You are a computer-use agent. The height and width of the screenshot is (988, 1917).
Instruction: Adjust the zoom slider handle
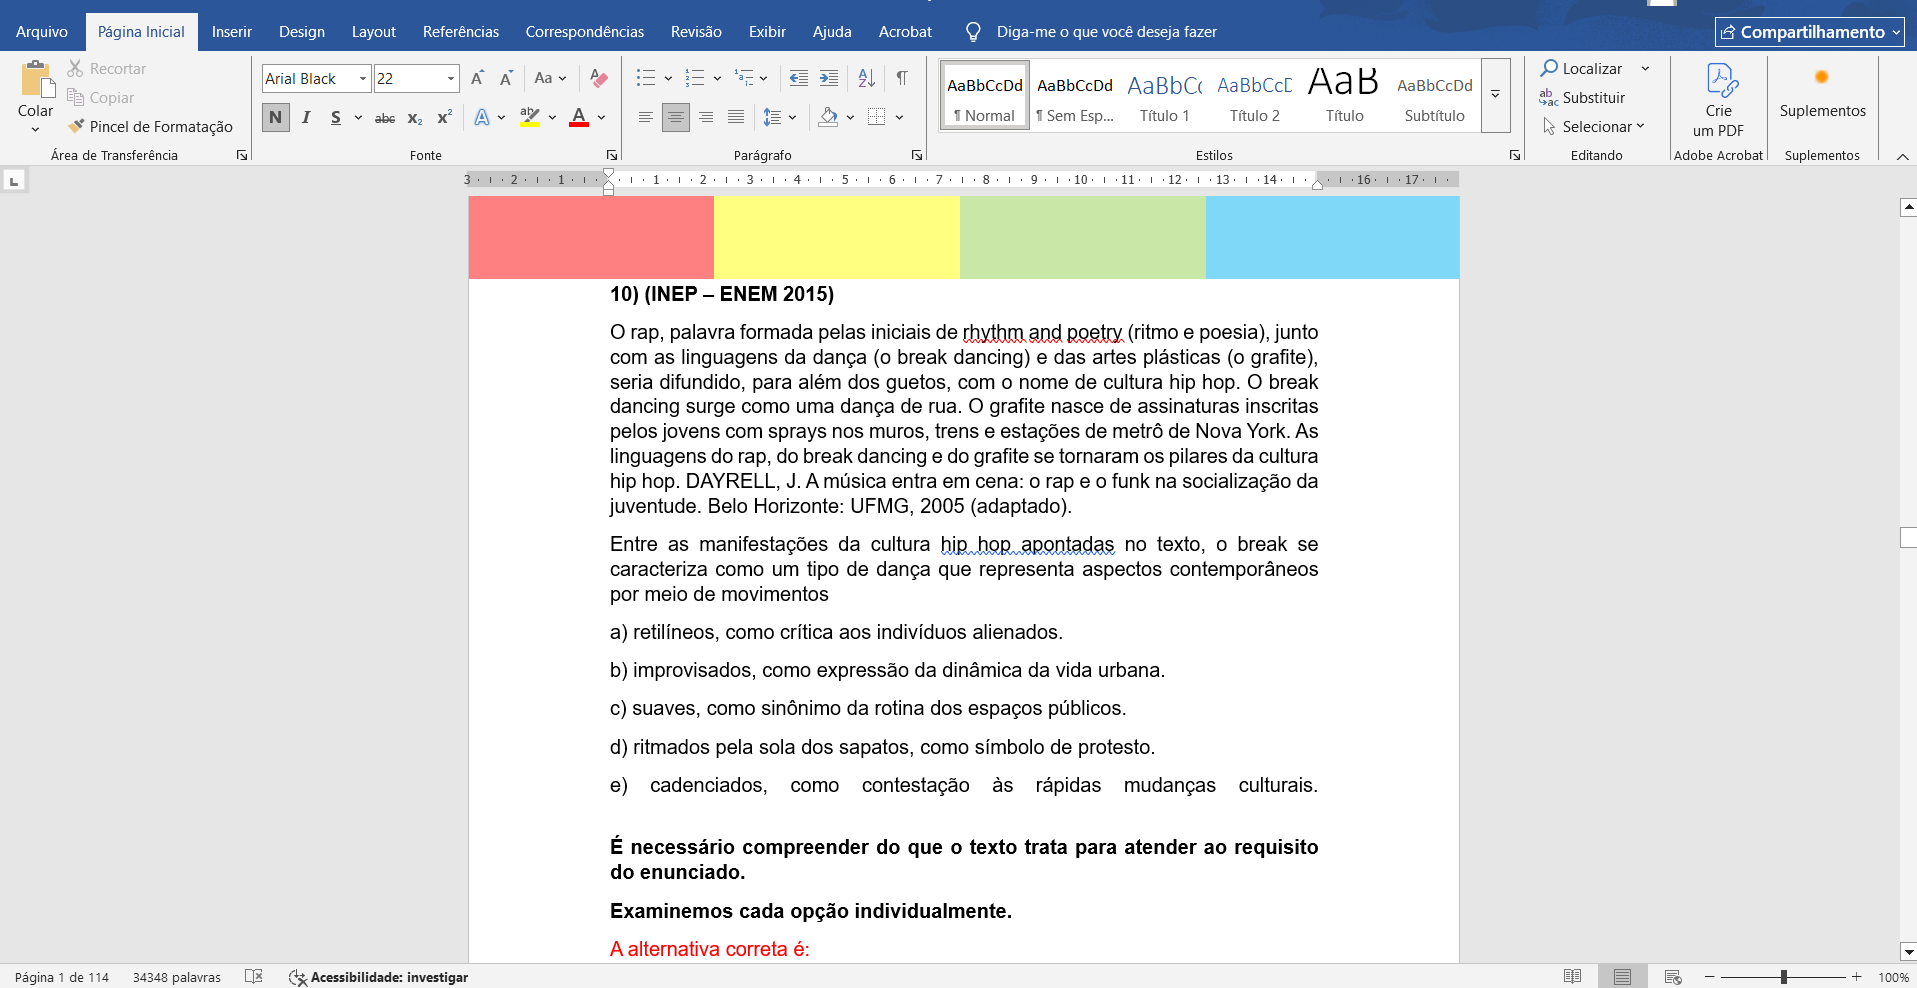click(1783, 977)
